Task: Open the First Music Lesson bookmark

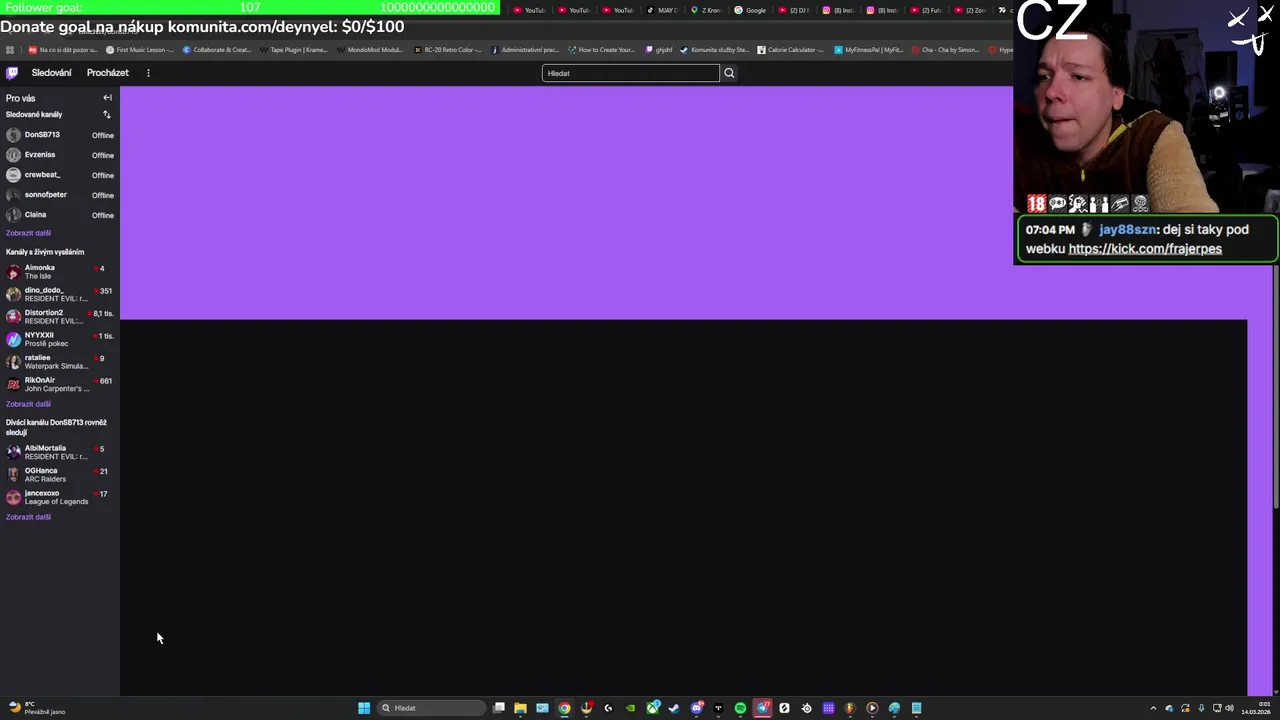Action: point(140,50)
